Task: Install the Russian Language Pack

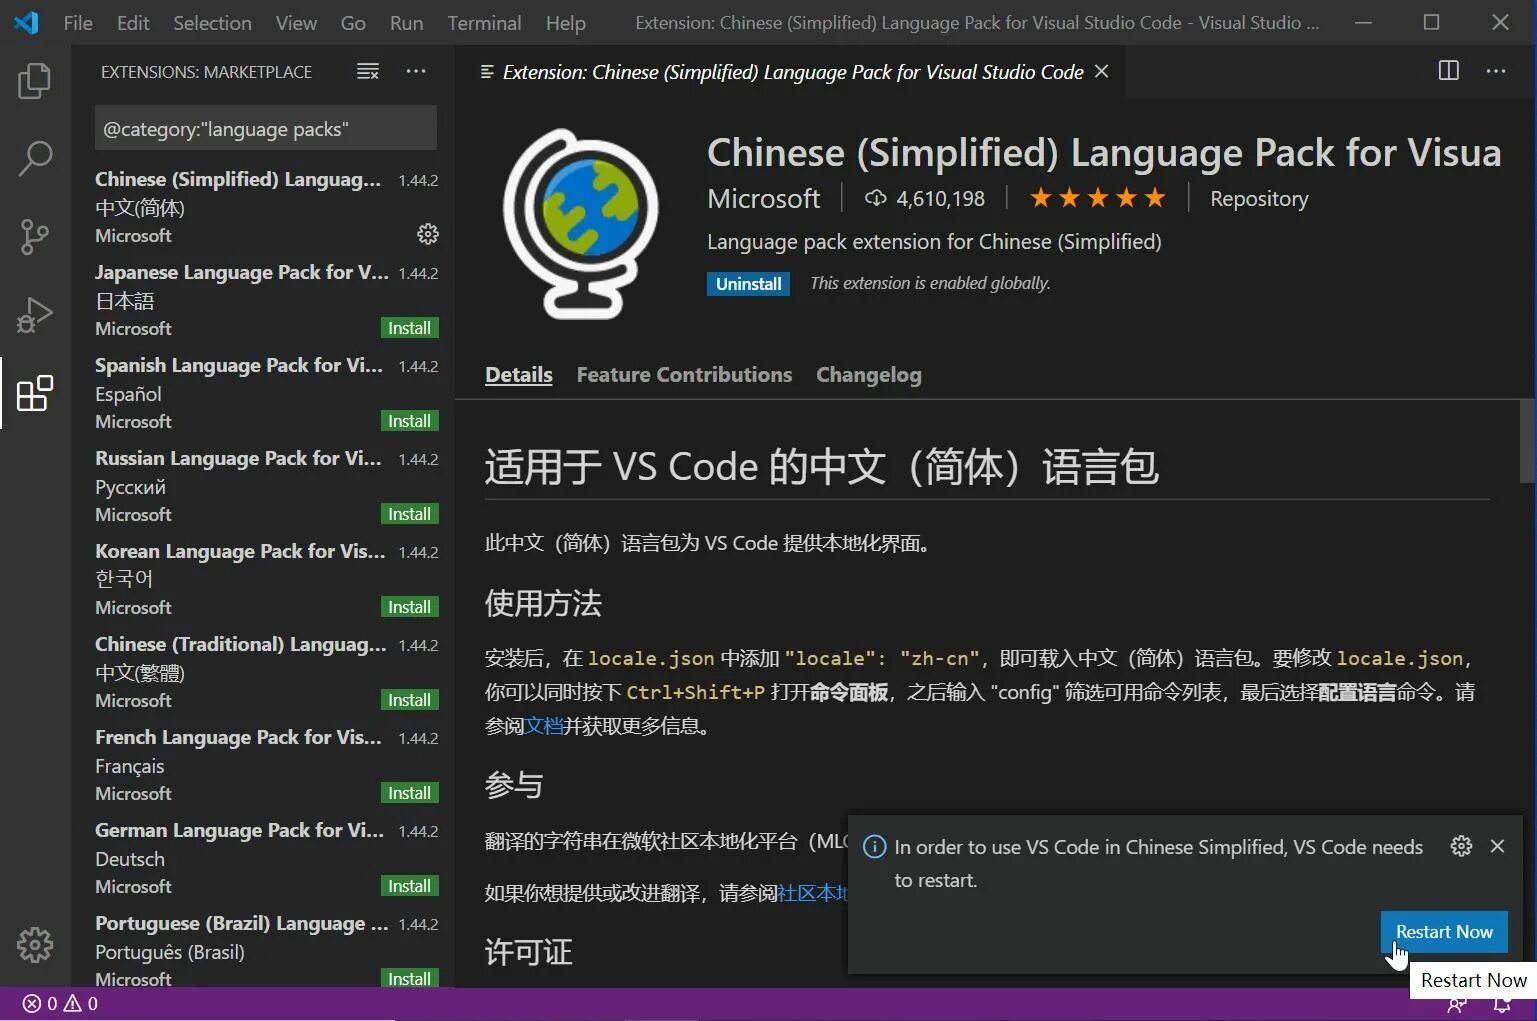Action: tap(409, 514)
